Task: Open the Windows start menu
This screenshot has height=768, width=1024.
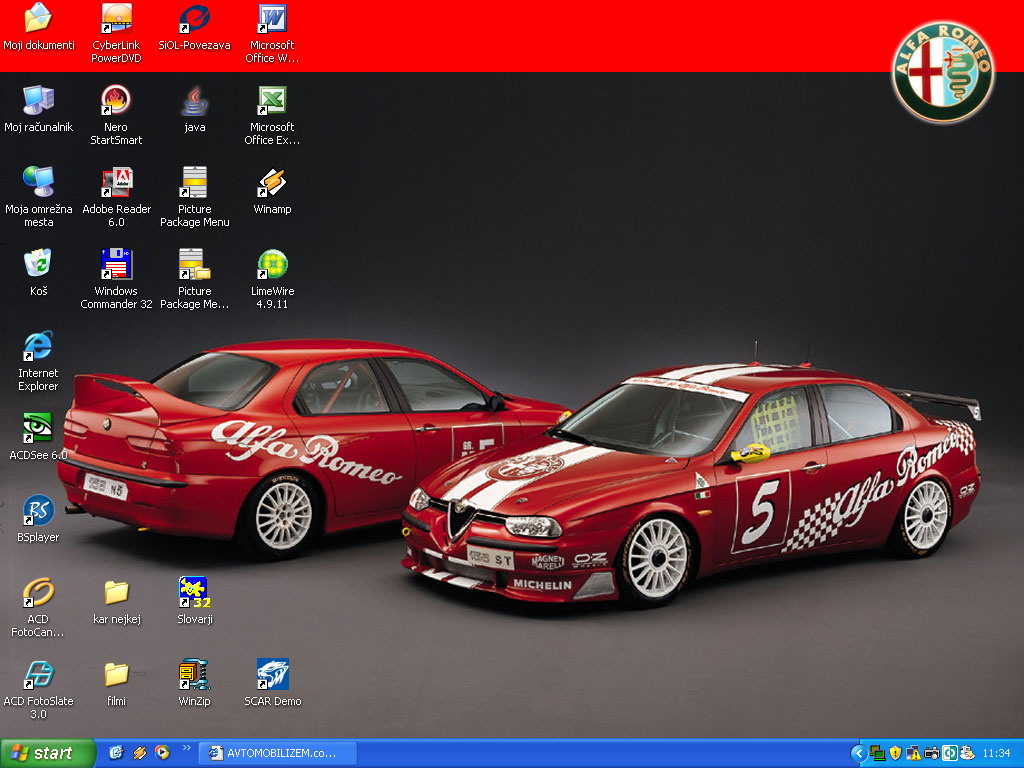Action: [x=48, y=754]
